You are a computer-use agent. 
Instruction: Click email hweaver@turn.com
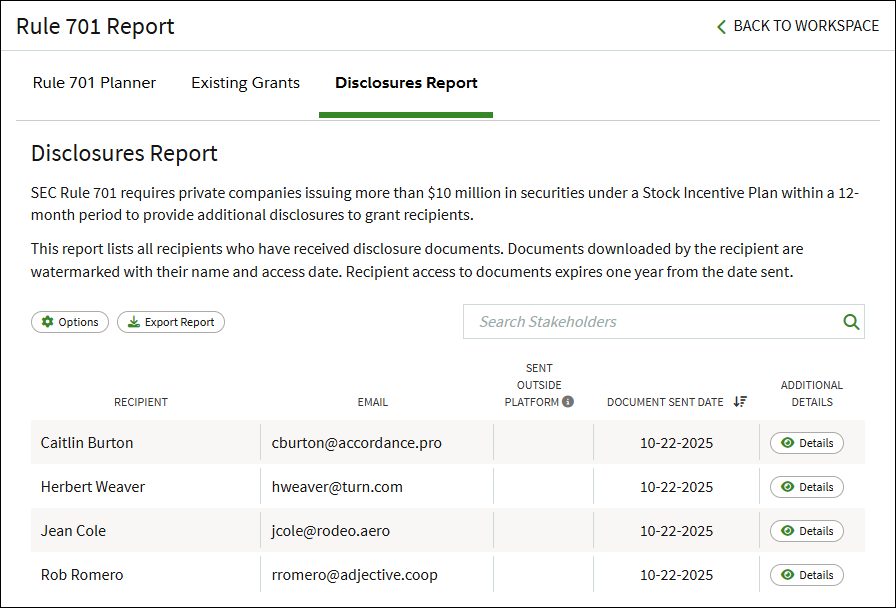[x=337, y=487]
